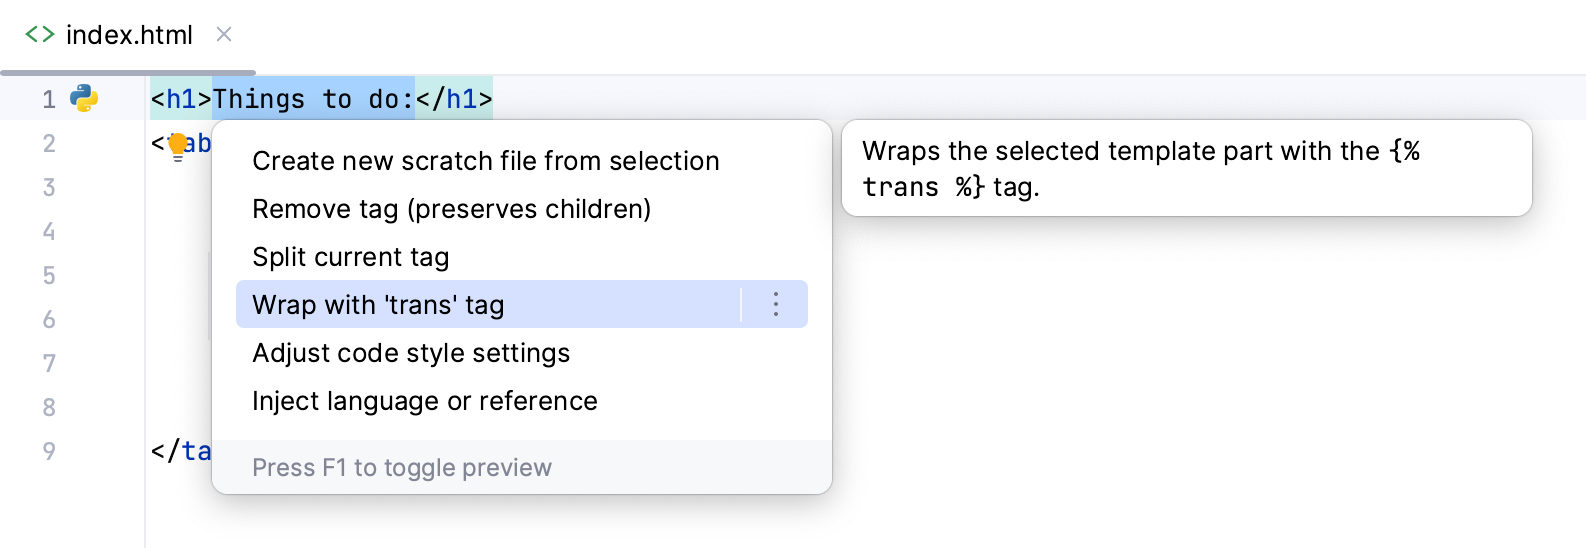Click the Press F1 to toggle preview hint
The height and width of the screenshot is (548, 1586).
click(x=401, y=468)
